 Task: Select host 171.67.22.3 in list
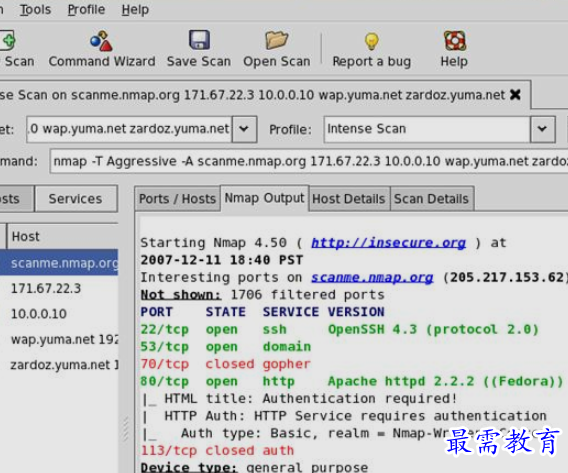tap(59, 289)
